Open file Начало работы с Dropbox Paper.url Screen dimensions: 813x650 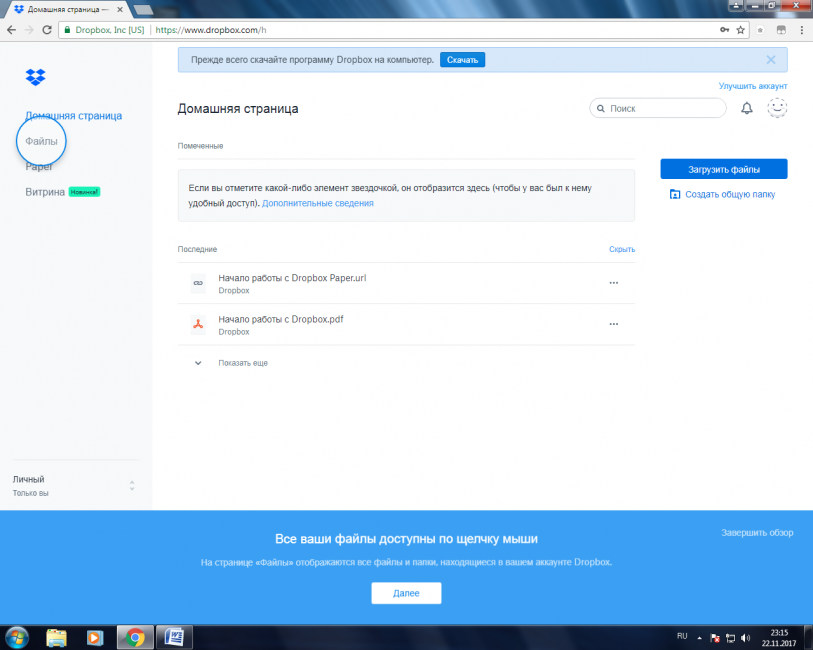(x=292, y=278)
